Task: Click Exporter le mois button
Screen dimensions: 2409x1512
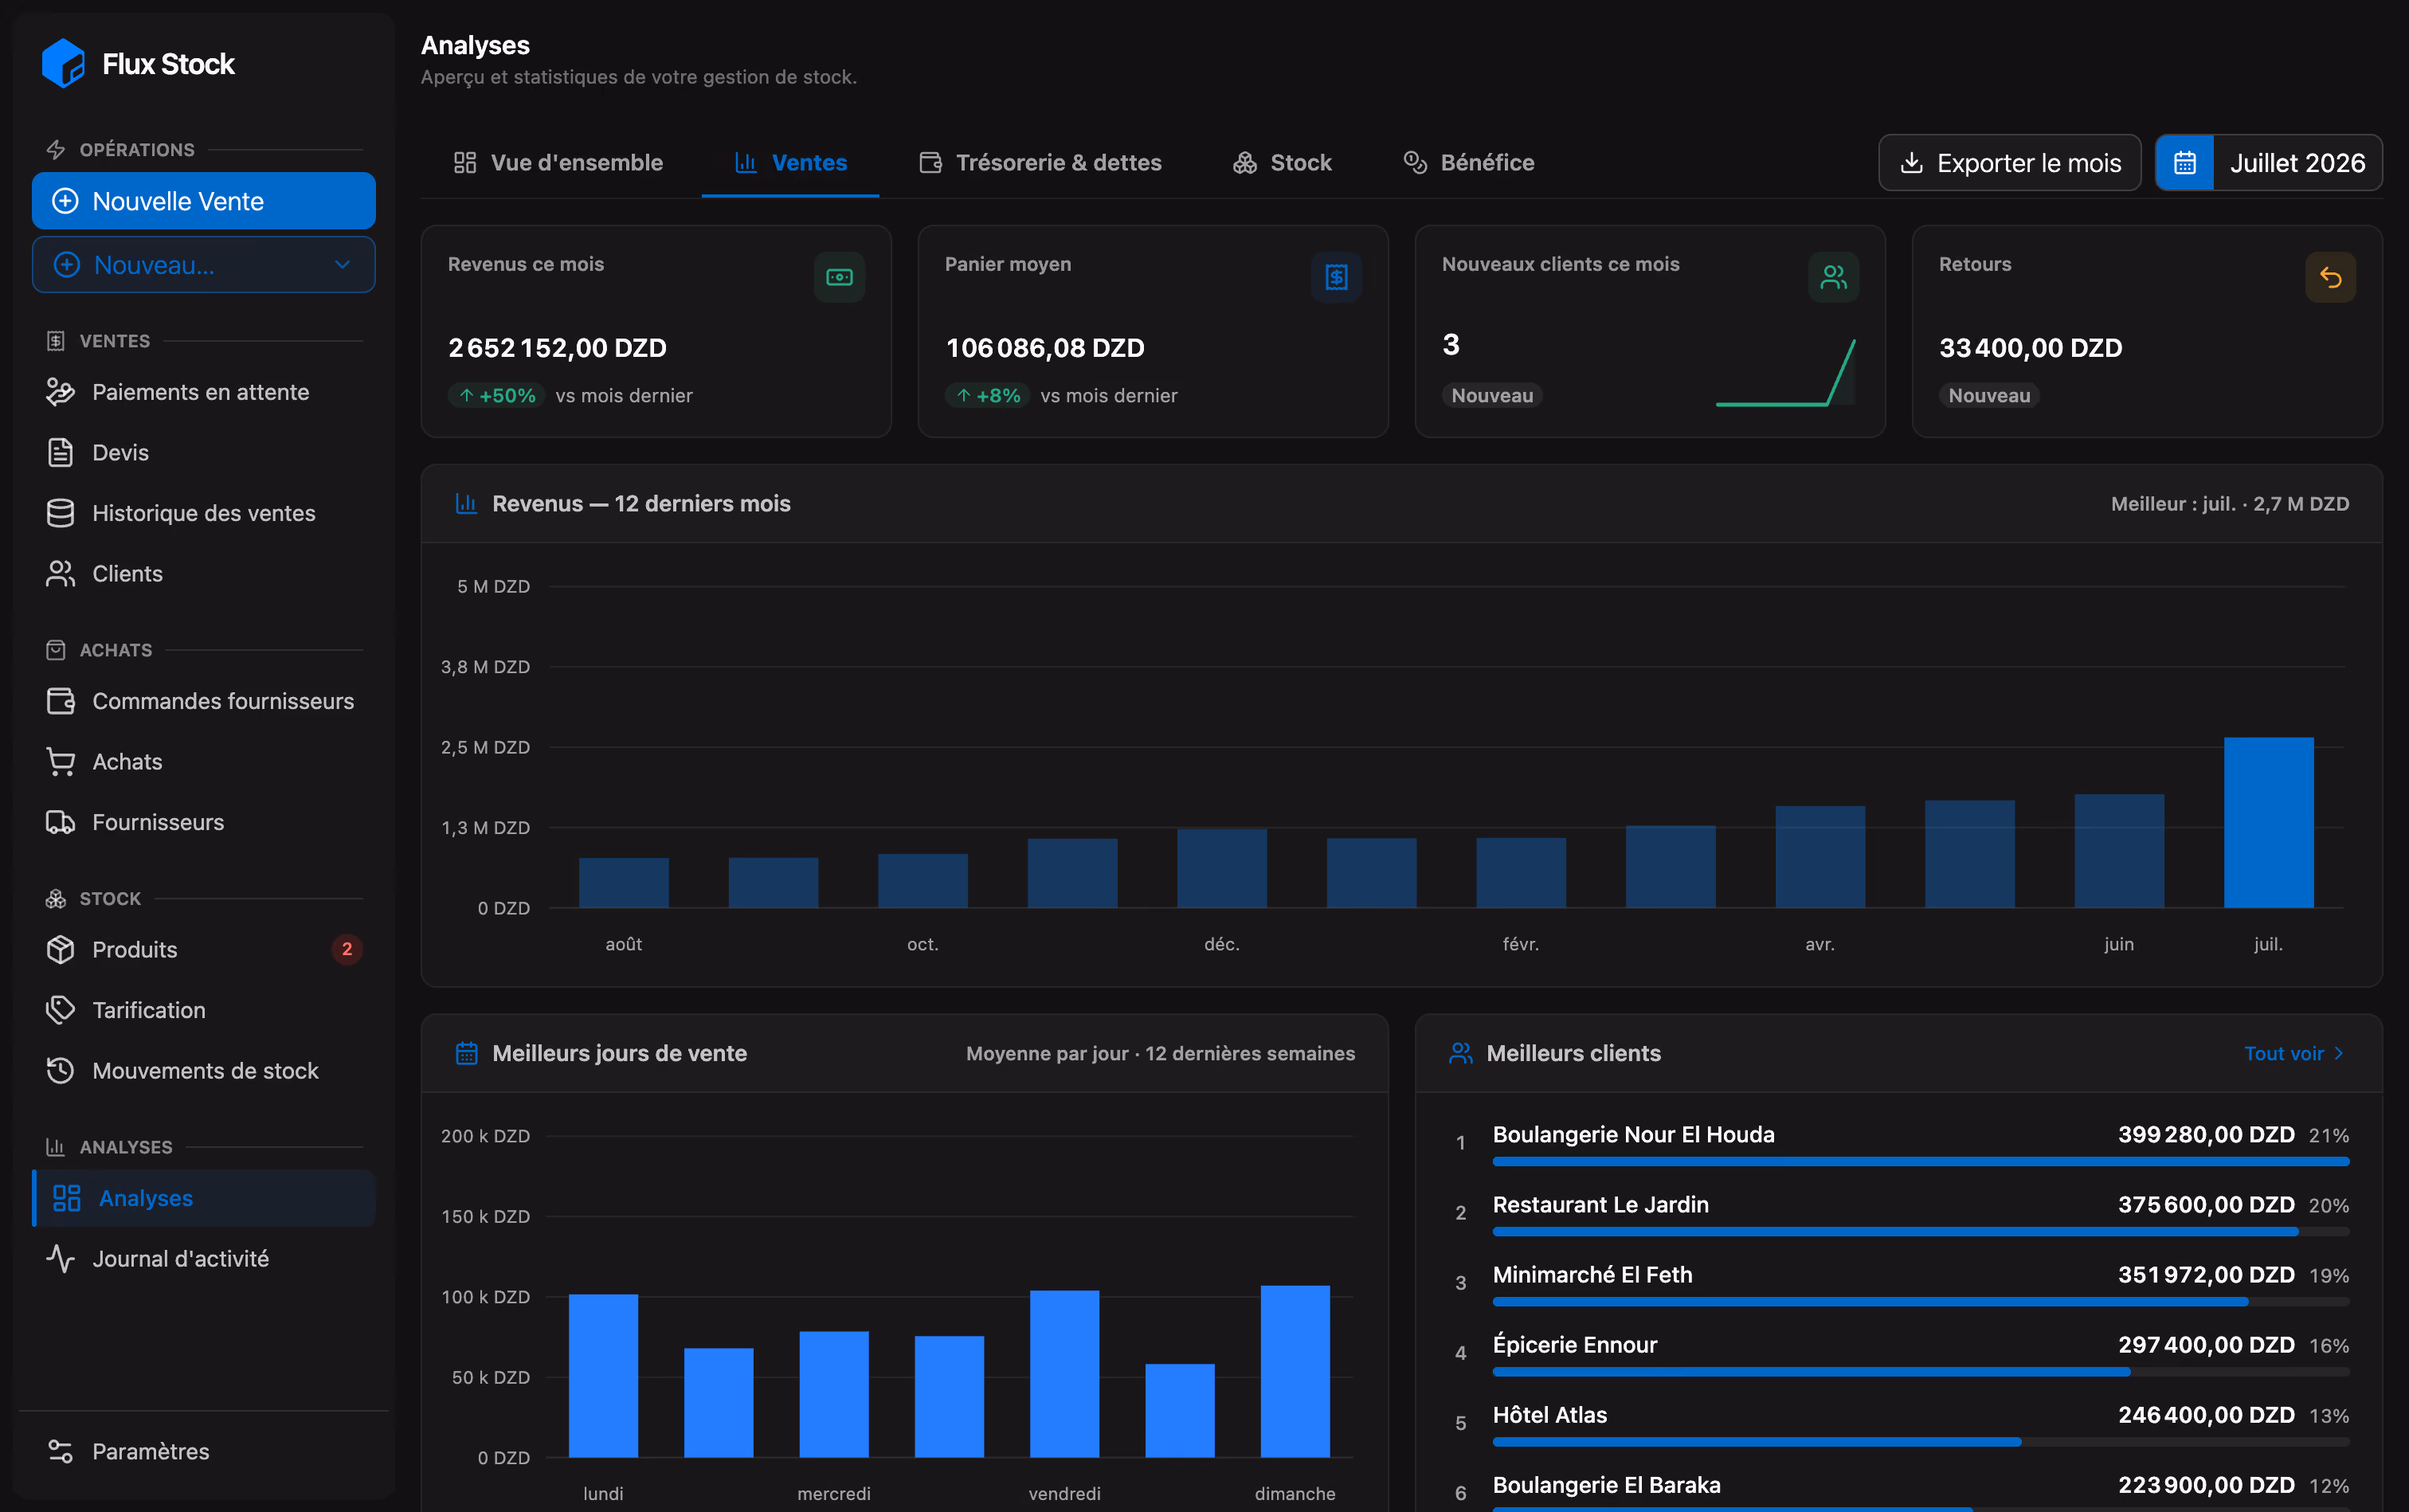Action: coord(2009,163)
